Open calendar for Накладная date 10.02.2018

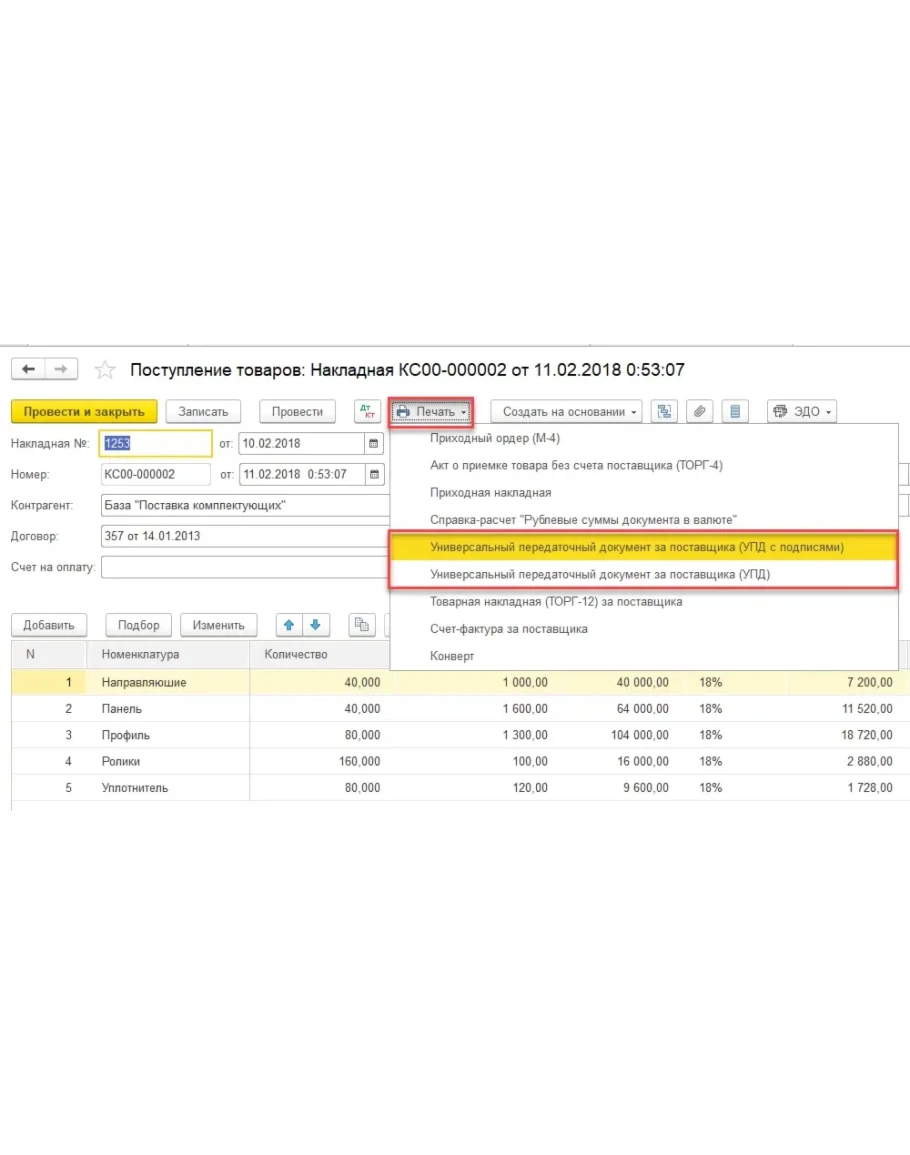(374, 443)
